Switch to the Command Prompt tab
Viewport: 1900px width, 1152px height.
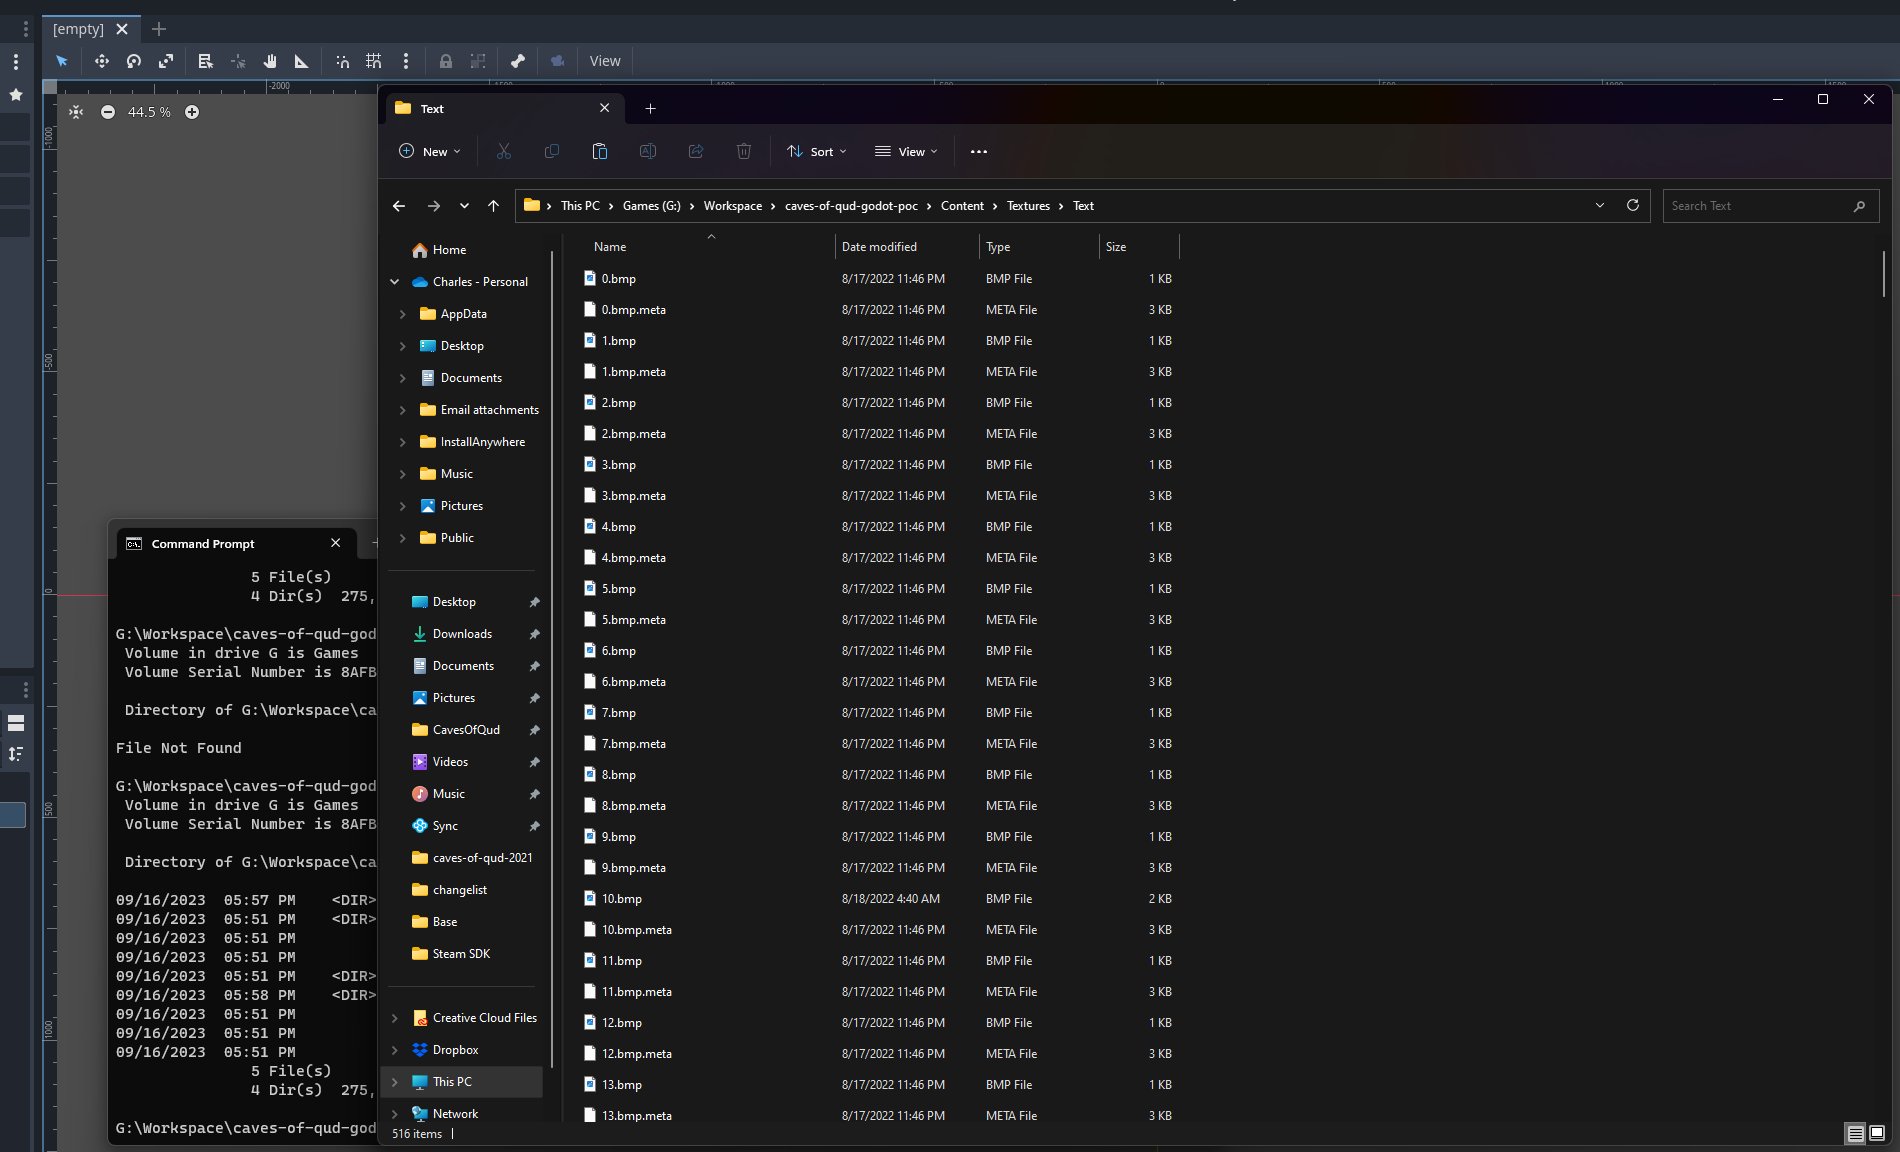tap(203, 543)
